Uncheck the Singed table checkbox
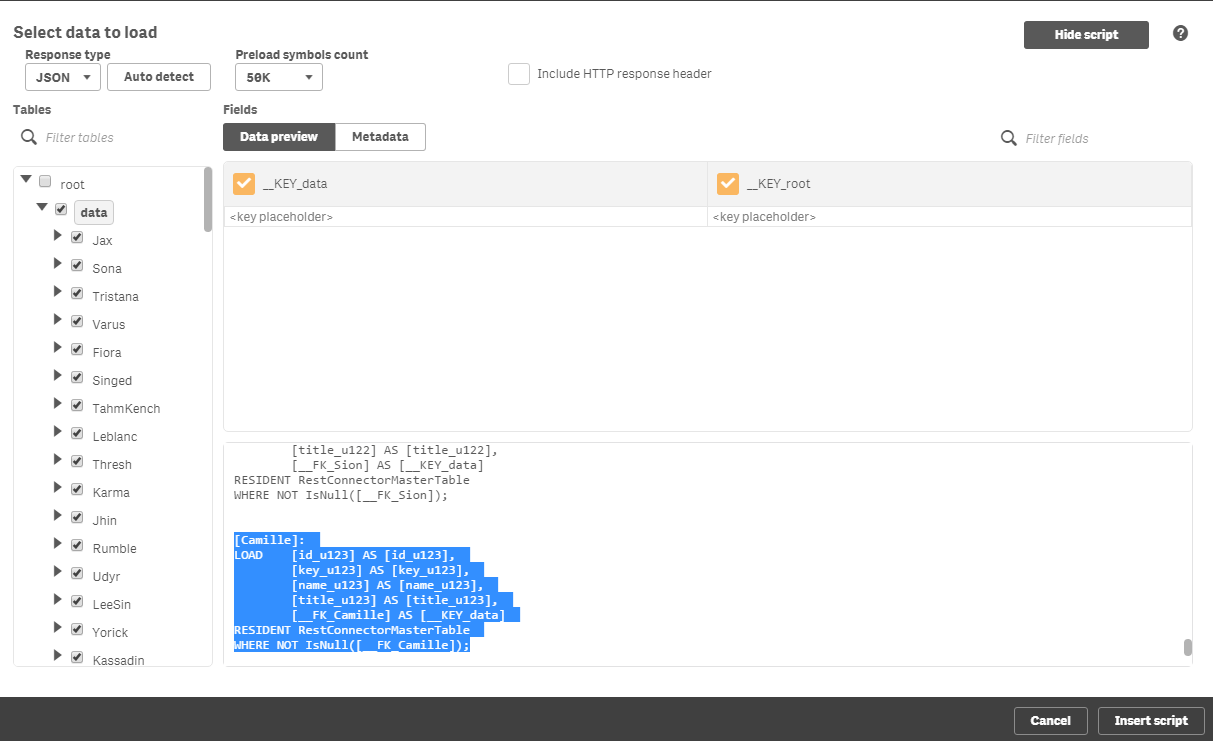Image resolution: width=1213 pixels, height=741 pixels. (x=77, y=378)
